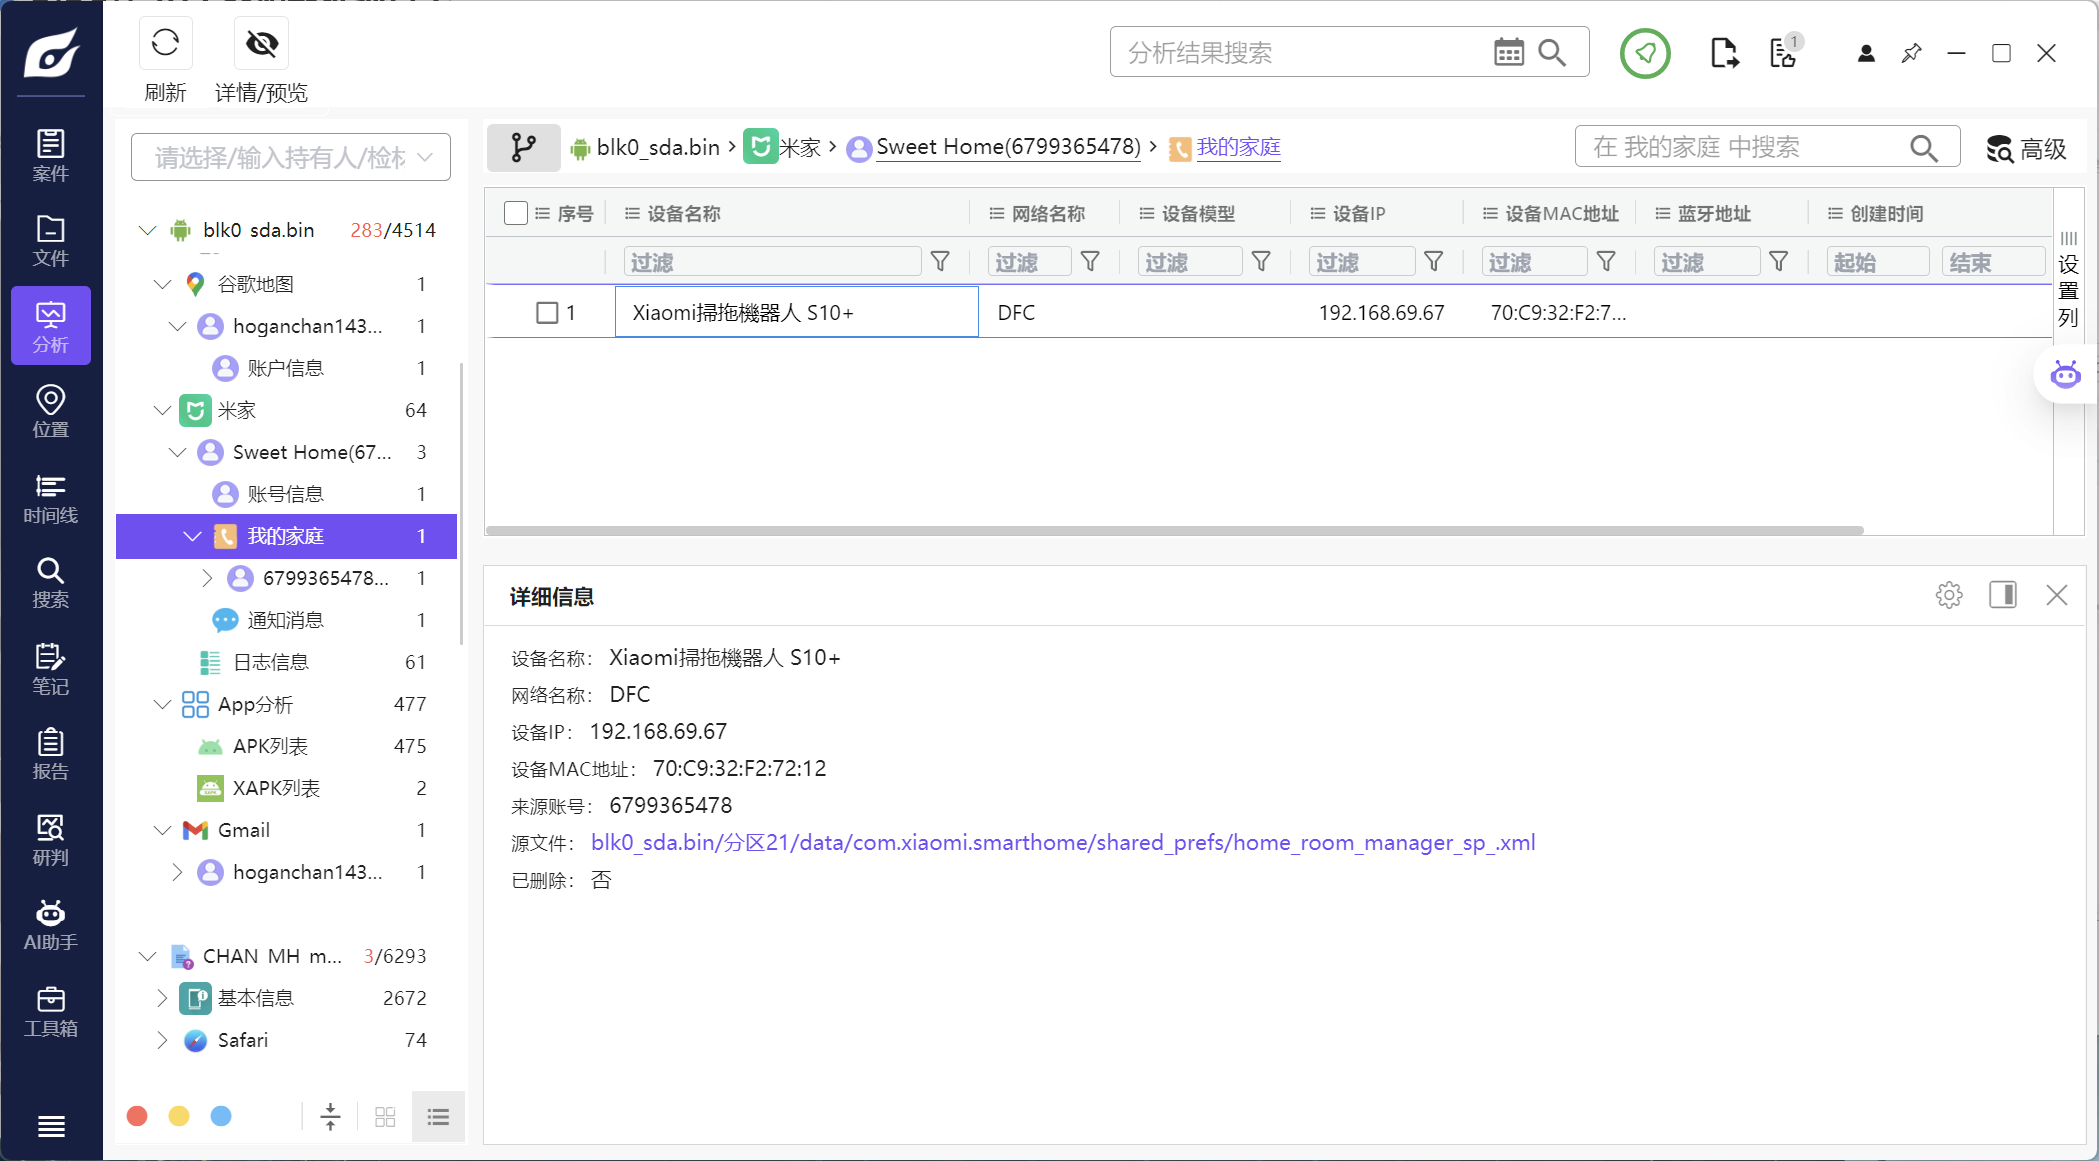Select 日志信息 in the tree
Image resolution: width=2099 pixels, height=1161 pixels.
click(x=270, y=662)
